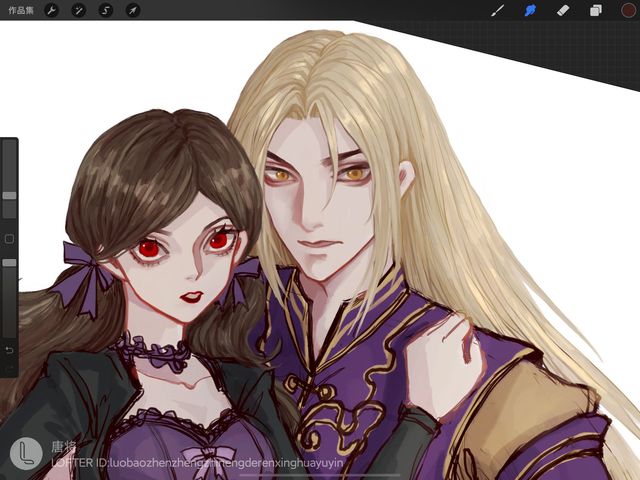Click the brush opacity slider handle

[9, 262]
